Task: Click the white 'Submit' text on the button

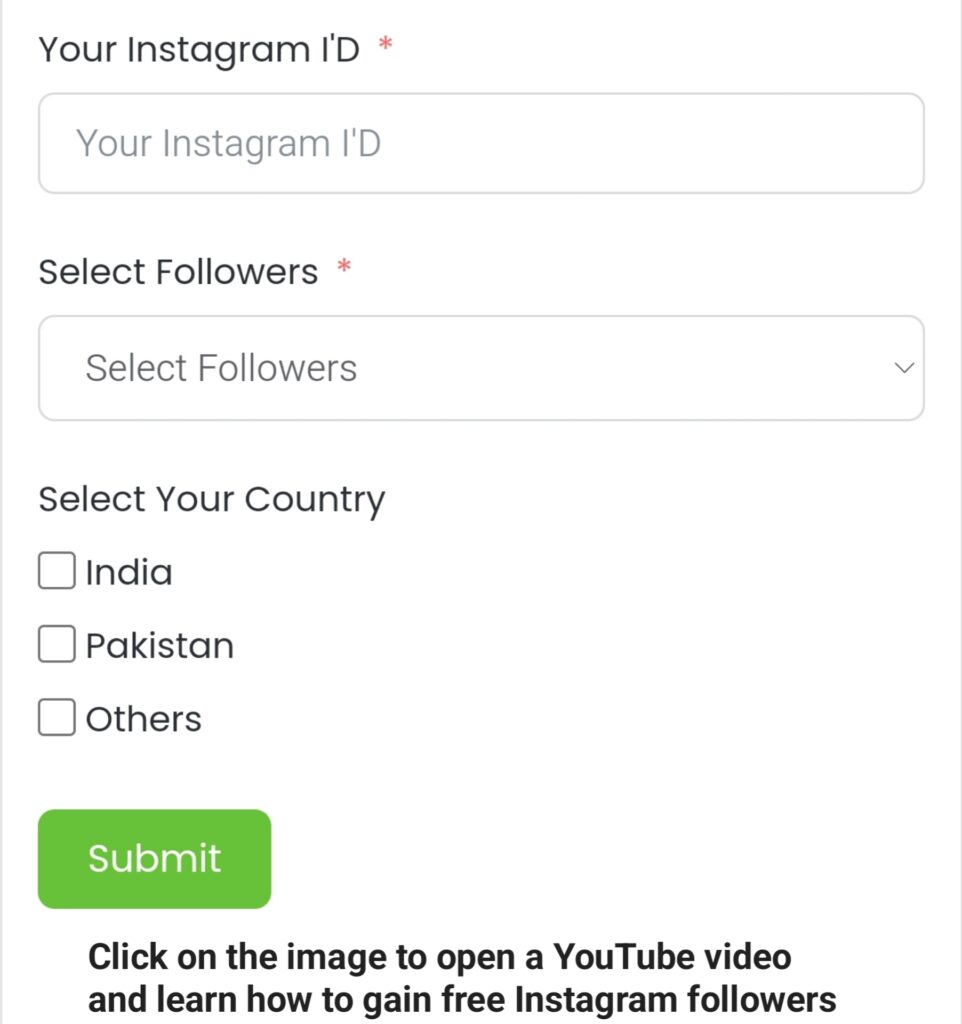Action: pyautogui.click(x=154, y=858)
